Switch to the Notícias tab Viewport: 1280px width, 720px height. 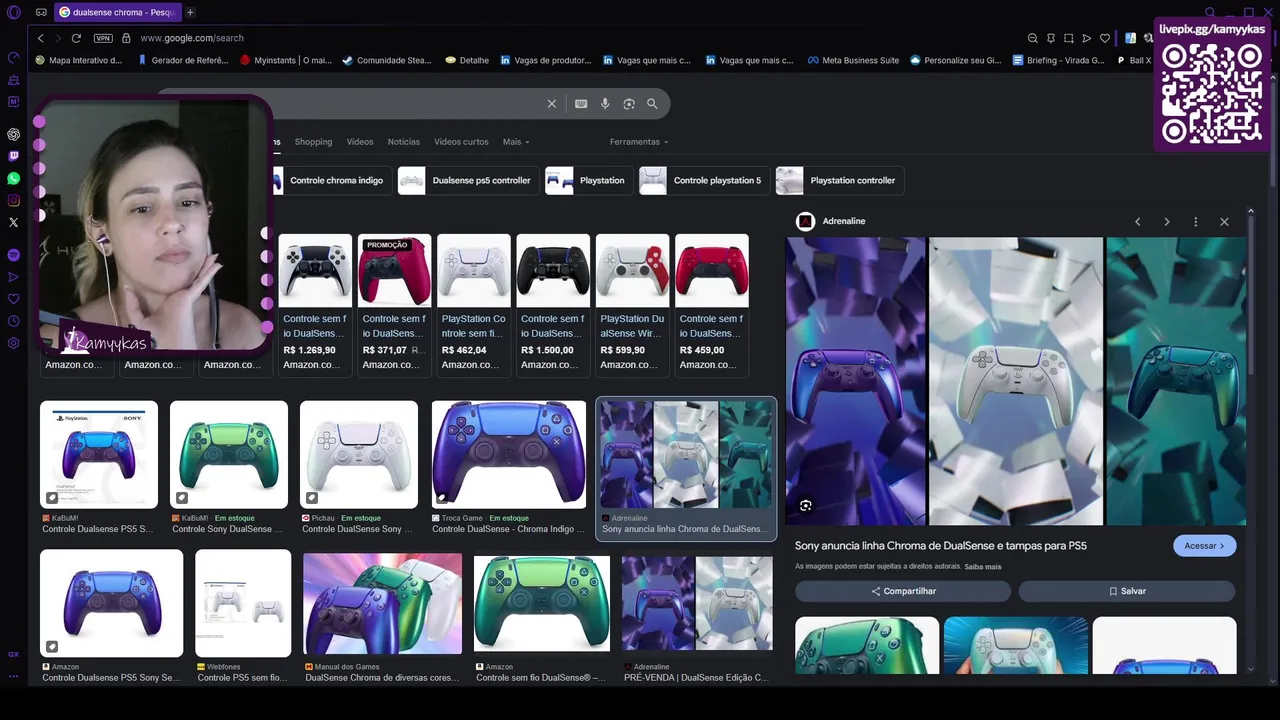coord(404,142)
